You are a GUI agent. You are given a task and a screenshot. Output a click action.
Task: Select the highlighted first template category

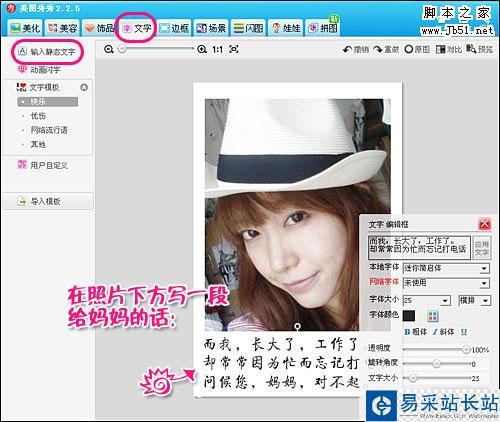coord(47,102)
